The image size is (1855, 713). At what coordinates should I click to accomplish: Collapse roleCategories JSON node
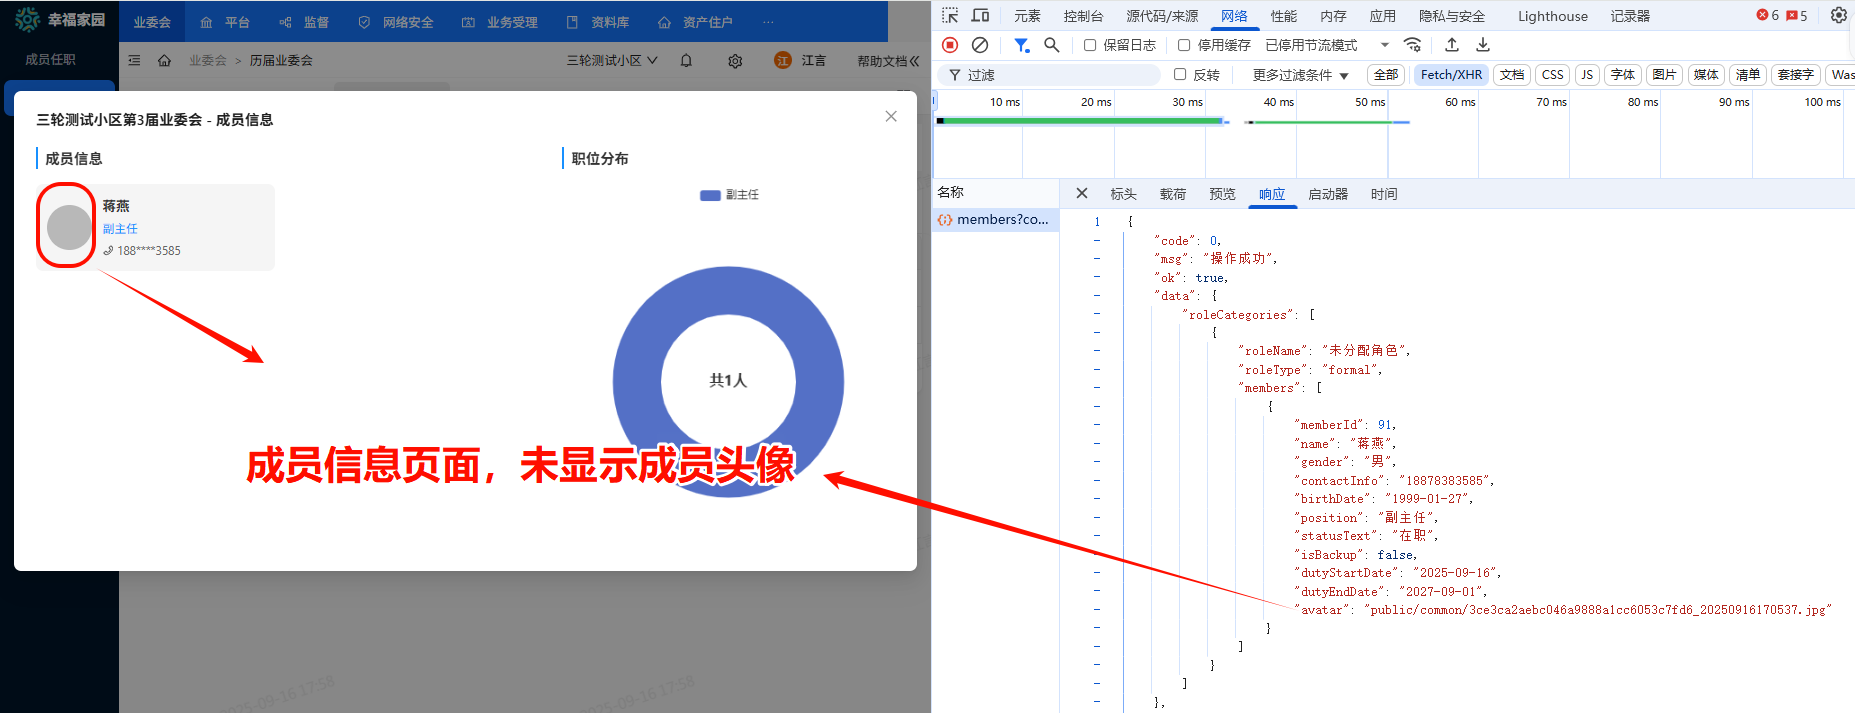pyautogui.click(x=1097, y=314)
